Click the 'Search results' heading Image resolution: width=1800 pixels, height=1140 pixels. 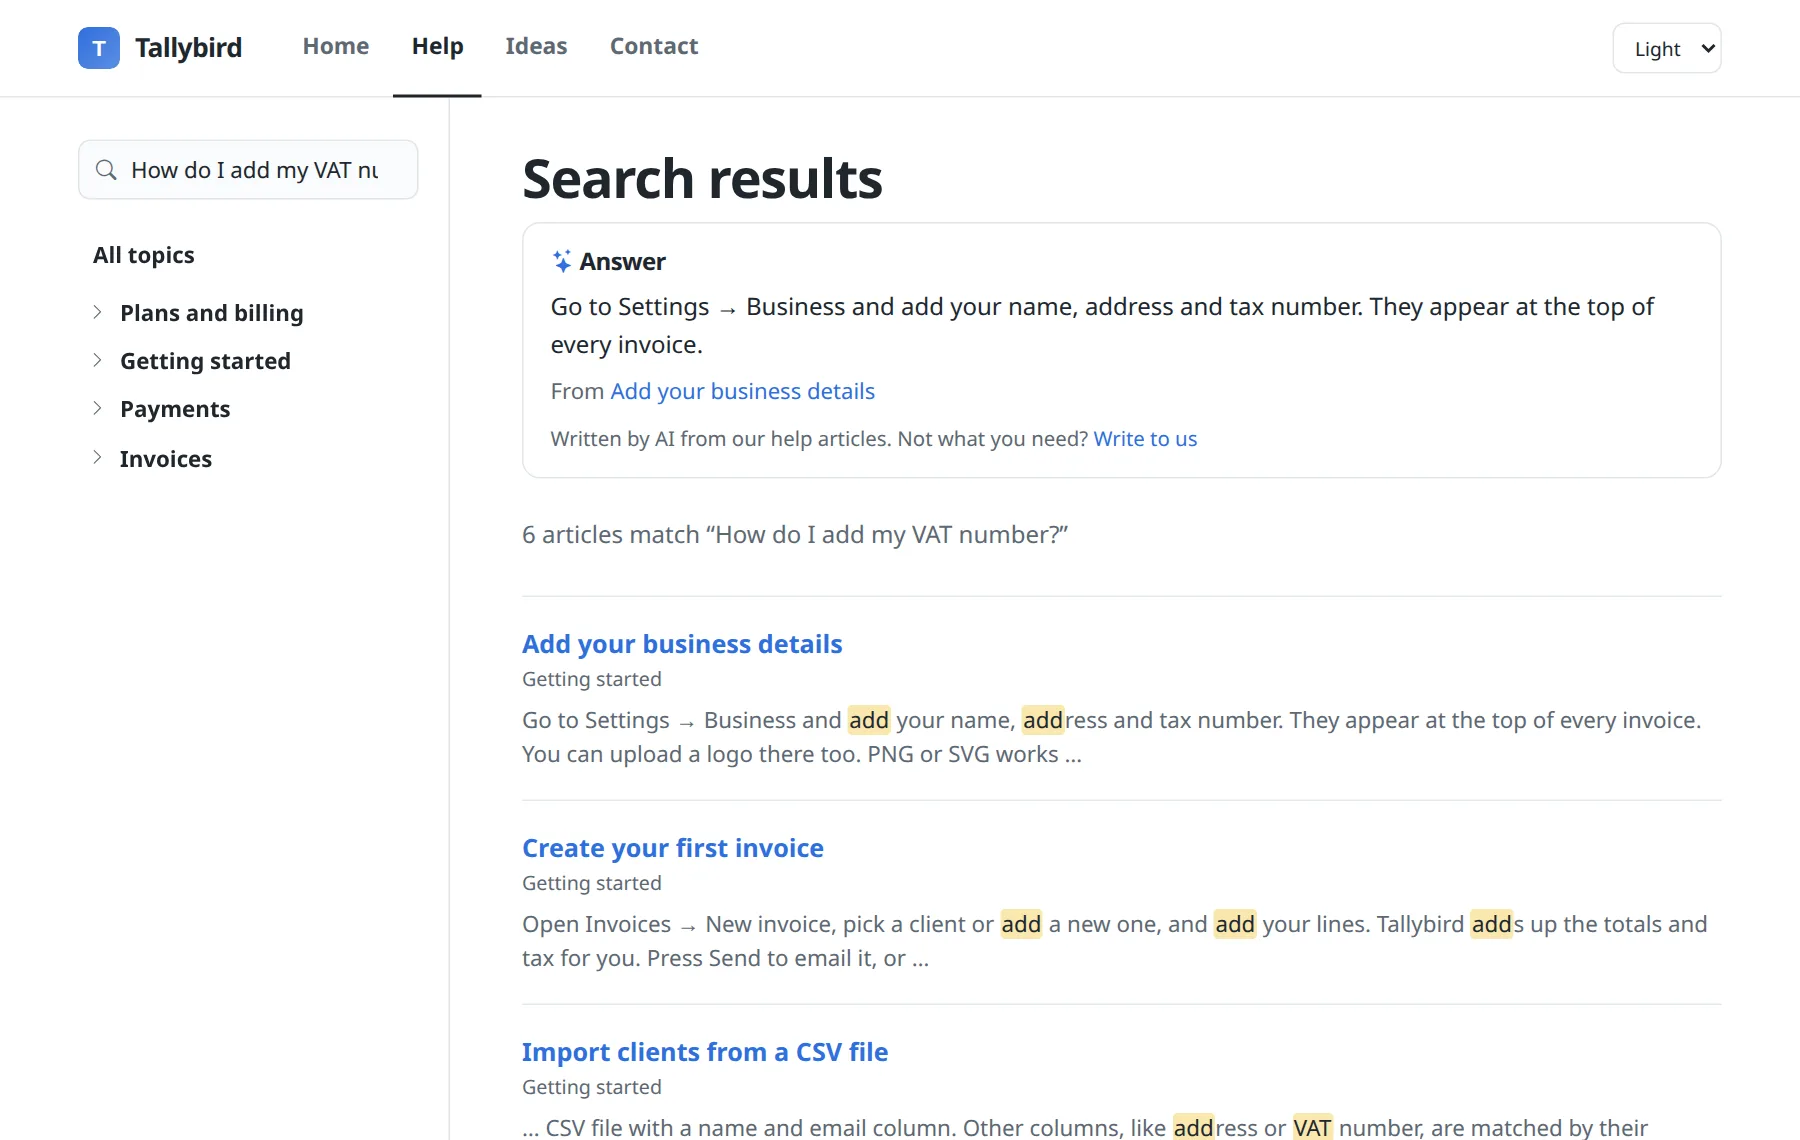click(x=702, y=179)
